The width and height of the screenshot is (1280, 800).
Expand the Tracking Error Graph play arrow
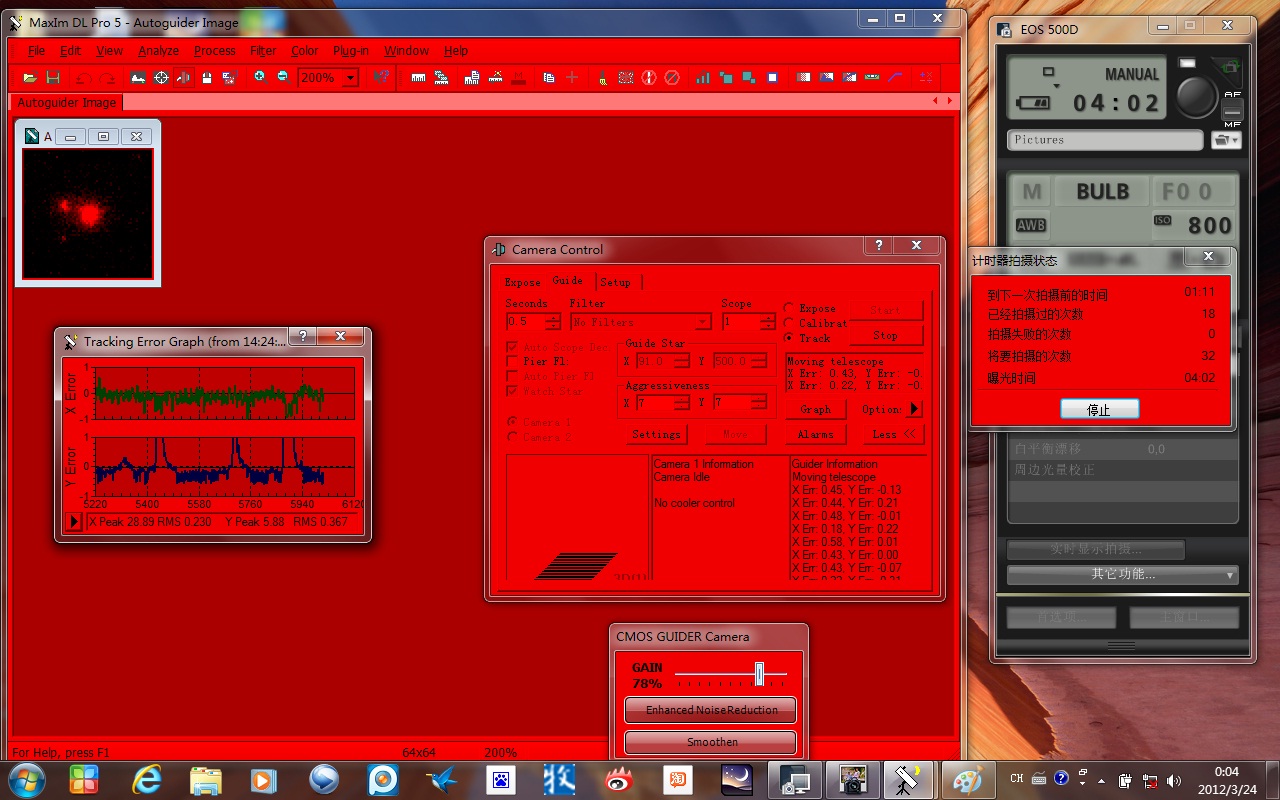pyautogui.click(x=73, y=522)
